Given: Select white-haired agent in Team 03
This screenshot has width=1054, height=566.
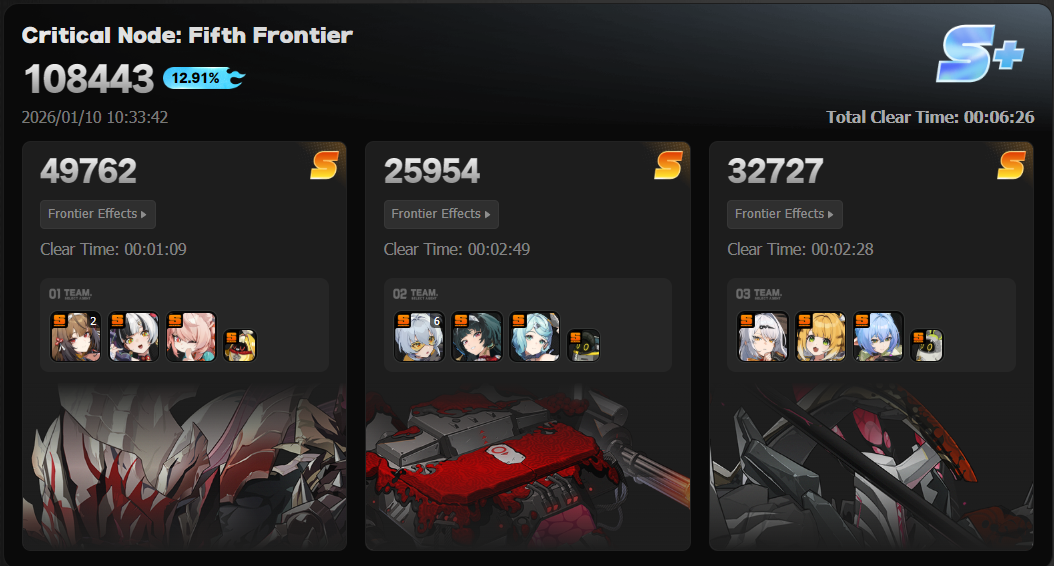Looking at the screenshot, I should click(x=762, y=336).
